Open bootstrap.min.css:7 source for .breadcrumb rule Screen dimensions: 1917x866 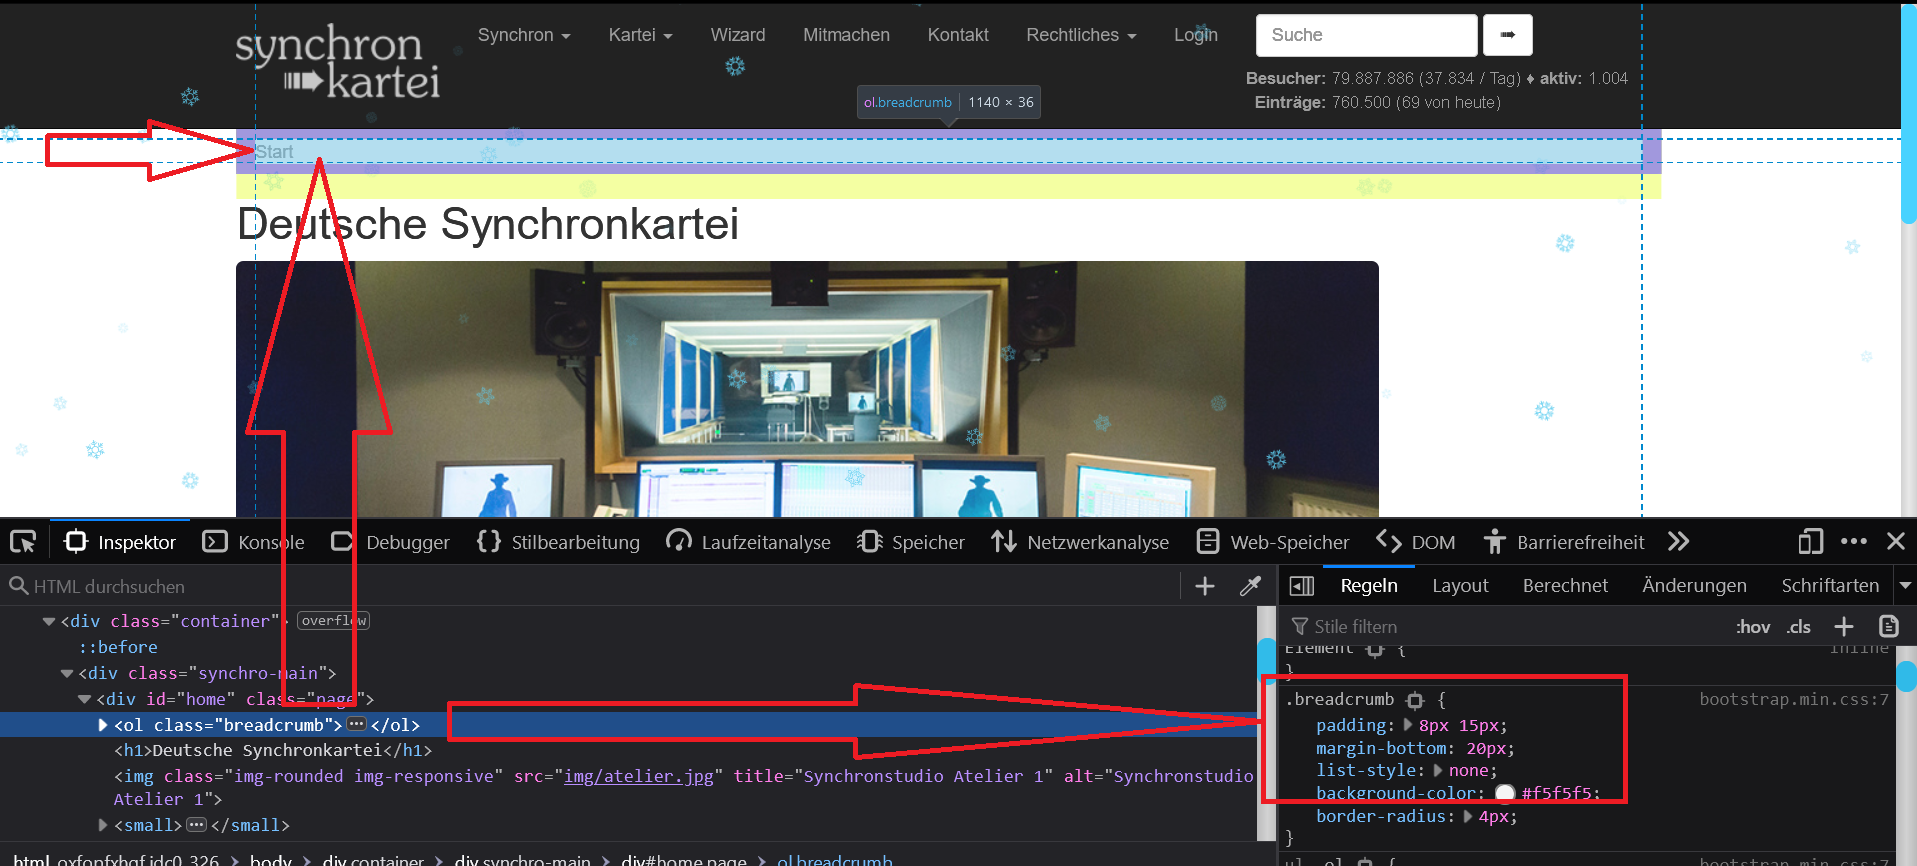click(1794, 699)
